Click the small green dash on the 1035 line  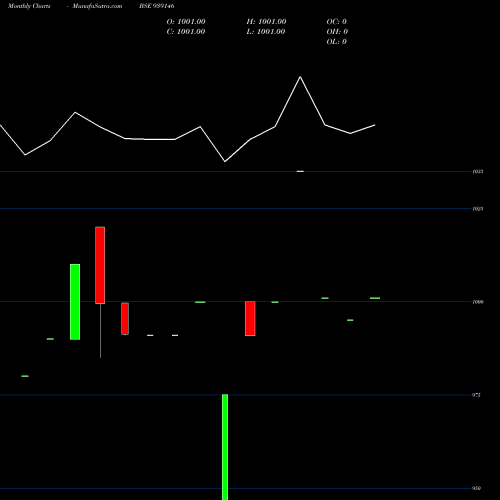(x=300, y=171)
